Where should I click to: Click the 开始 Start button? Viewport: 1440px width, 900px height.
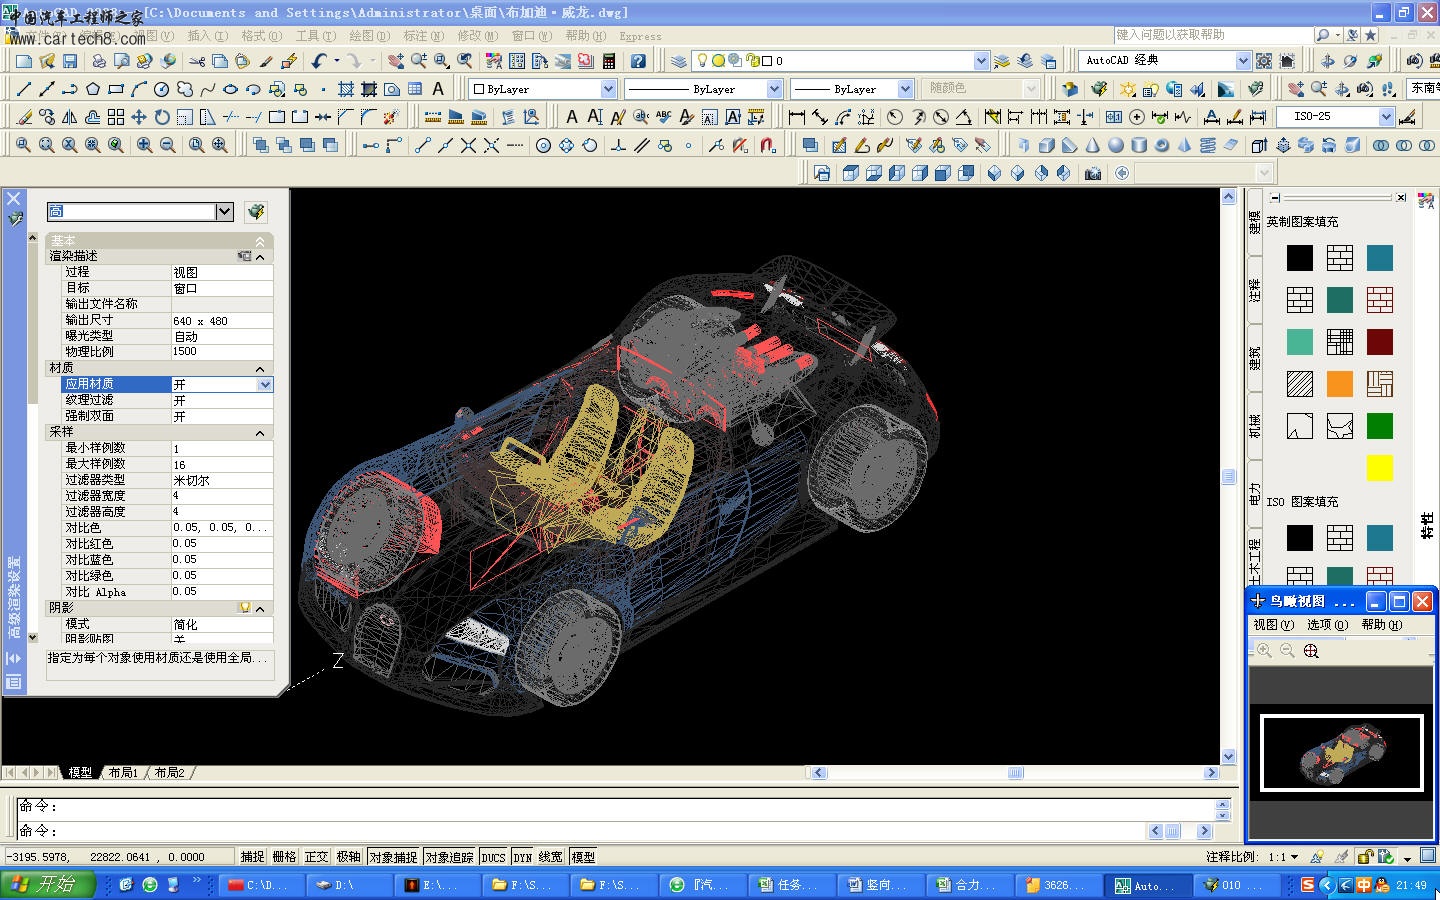pyautogui.click(x=47, y=885)
